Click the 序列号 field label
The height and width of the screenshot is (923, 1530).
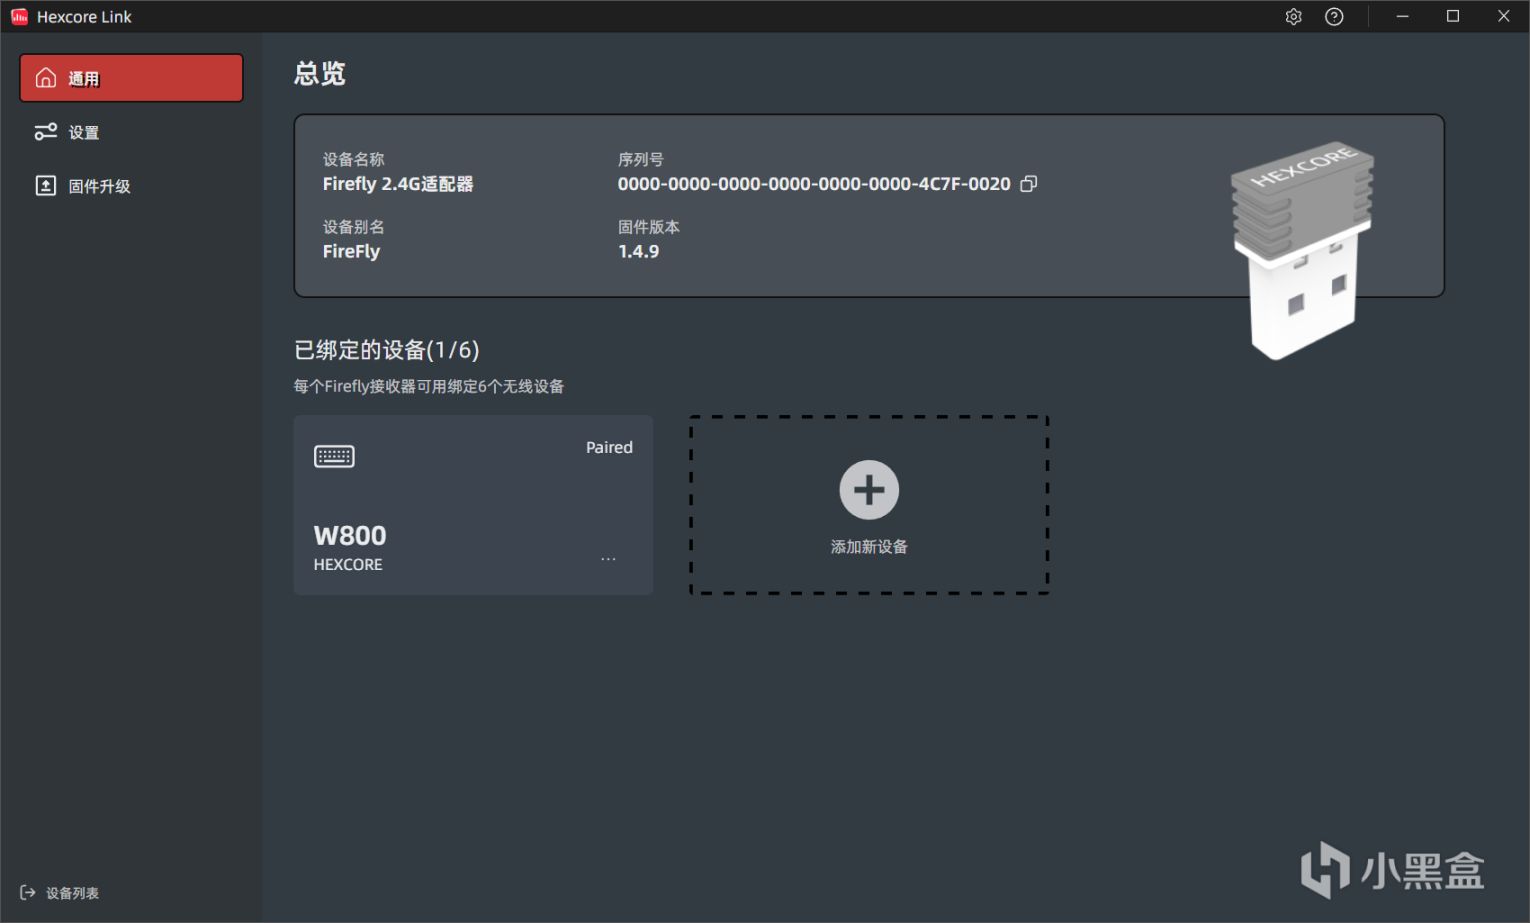(x=641, y=160)
